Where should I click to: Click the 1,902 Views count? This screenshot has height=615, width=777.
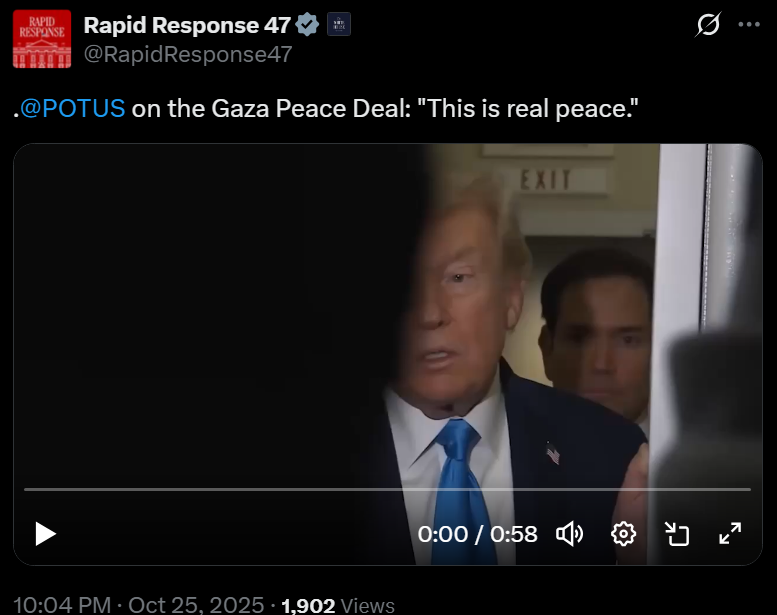(338, 606)
